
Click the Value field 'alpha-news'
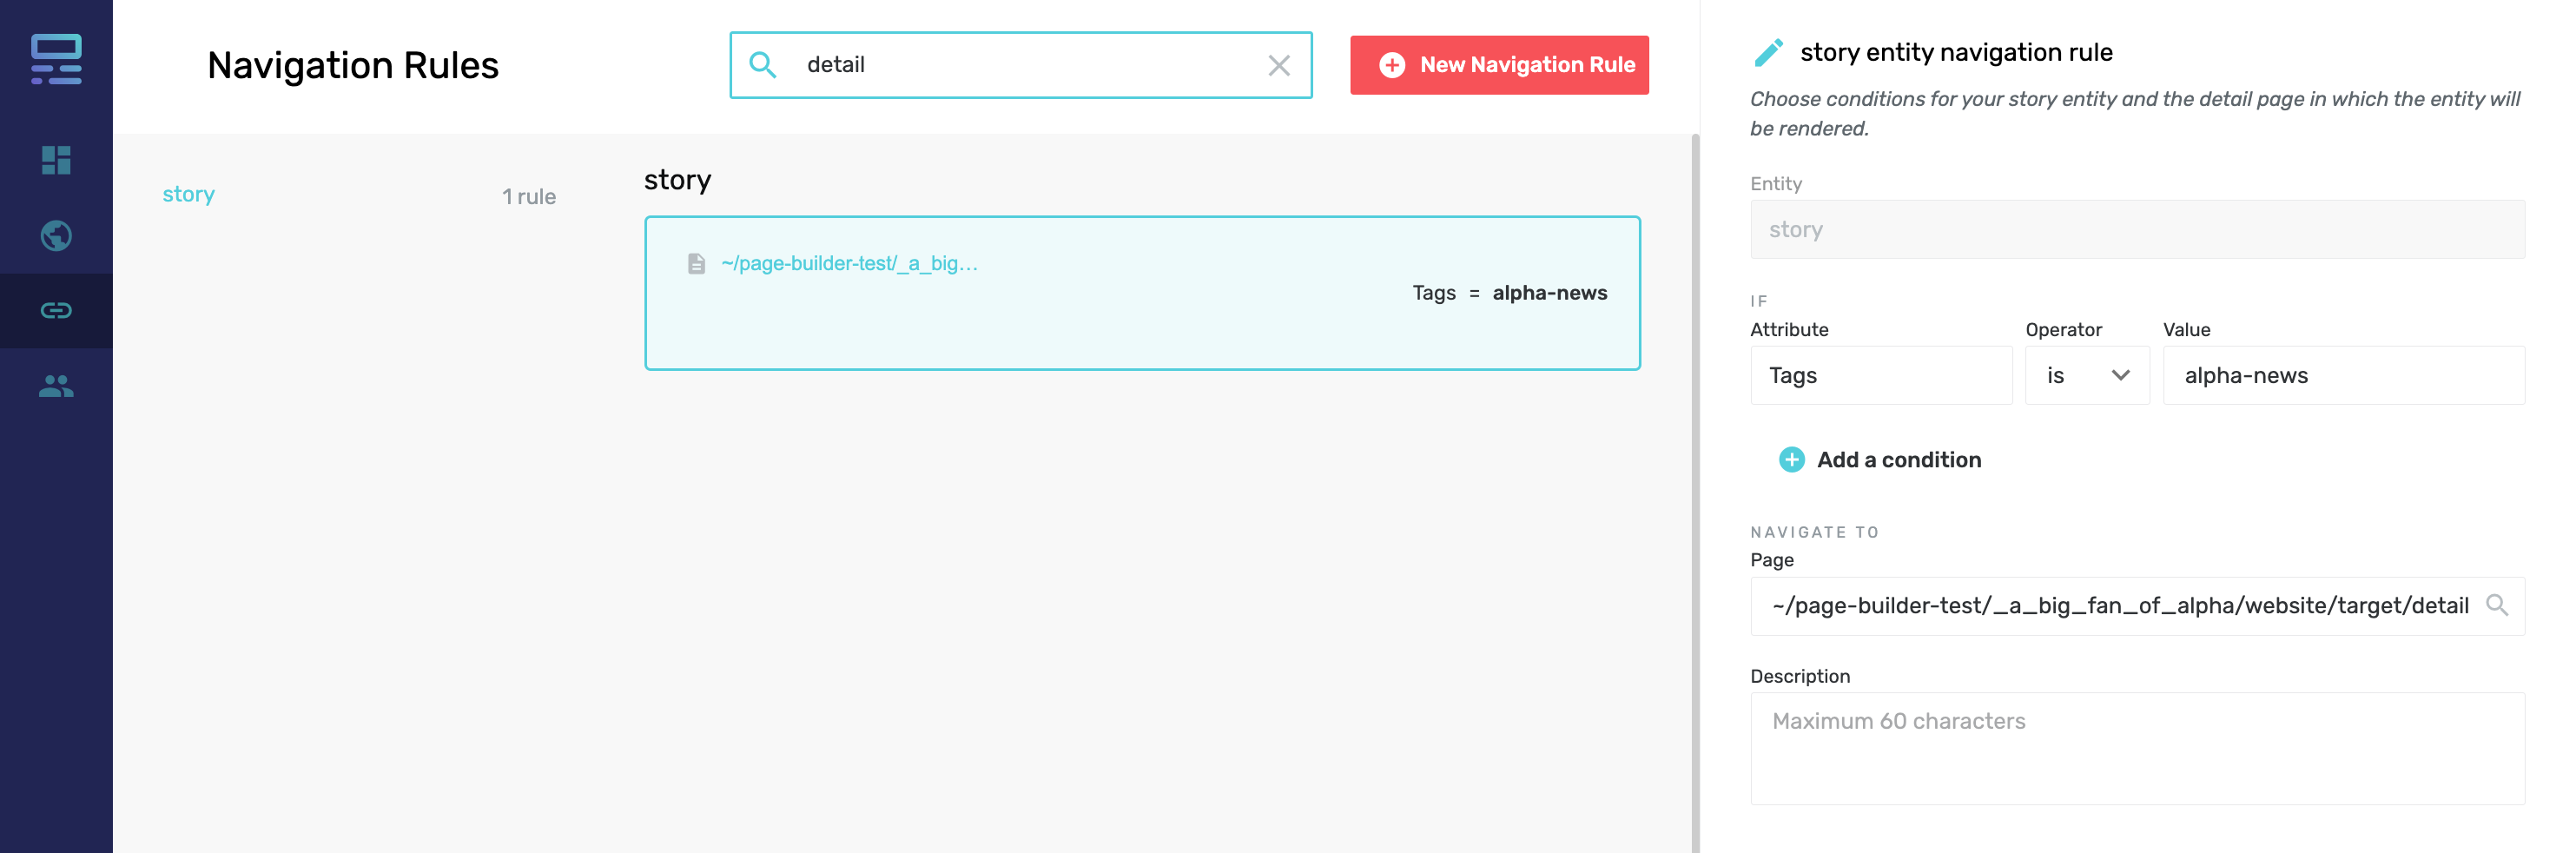click(2343, 375)
